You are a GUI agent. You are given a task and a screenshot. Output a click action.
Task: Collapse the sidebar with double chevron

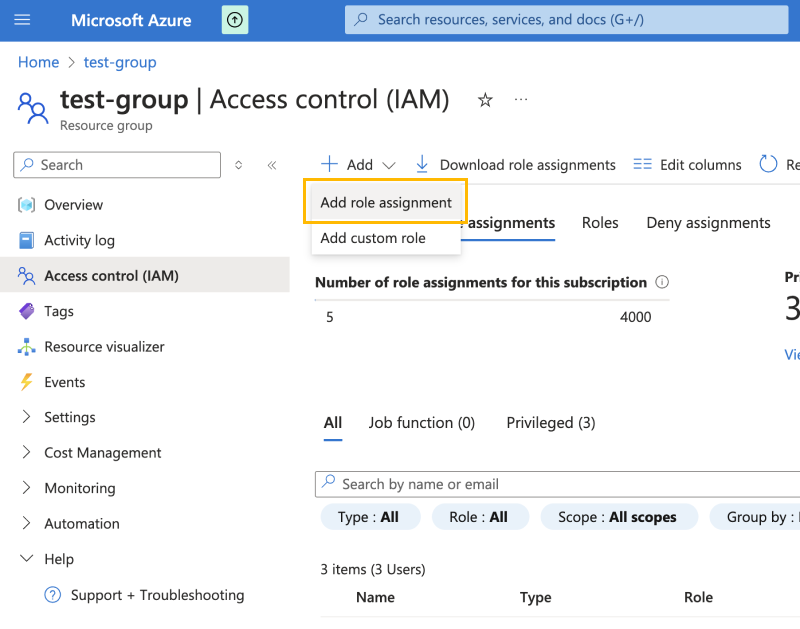coord(272,165)
